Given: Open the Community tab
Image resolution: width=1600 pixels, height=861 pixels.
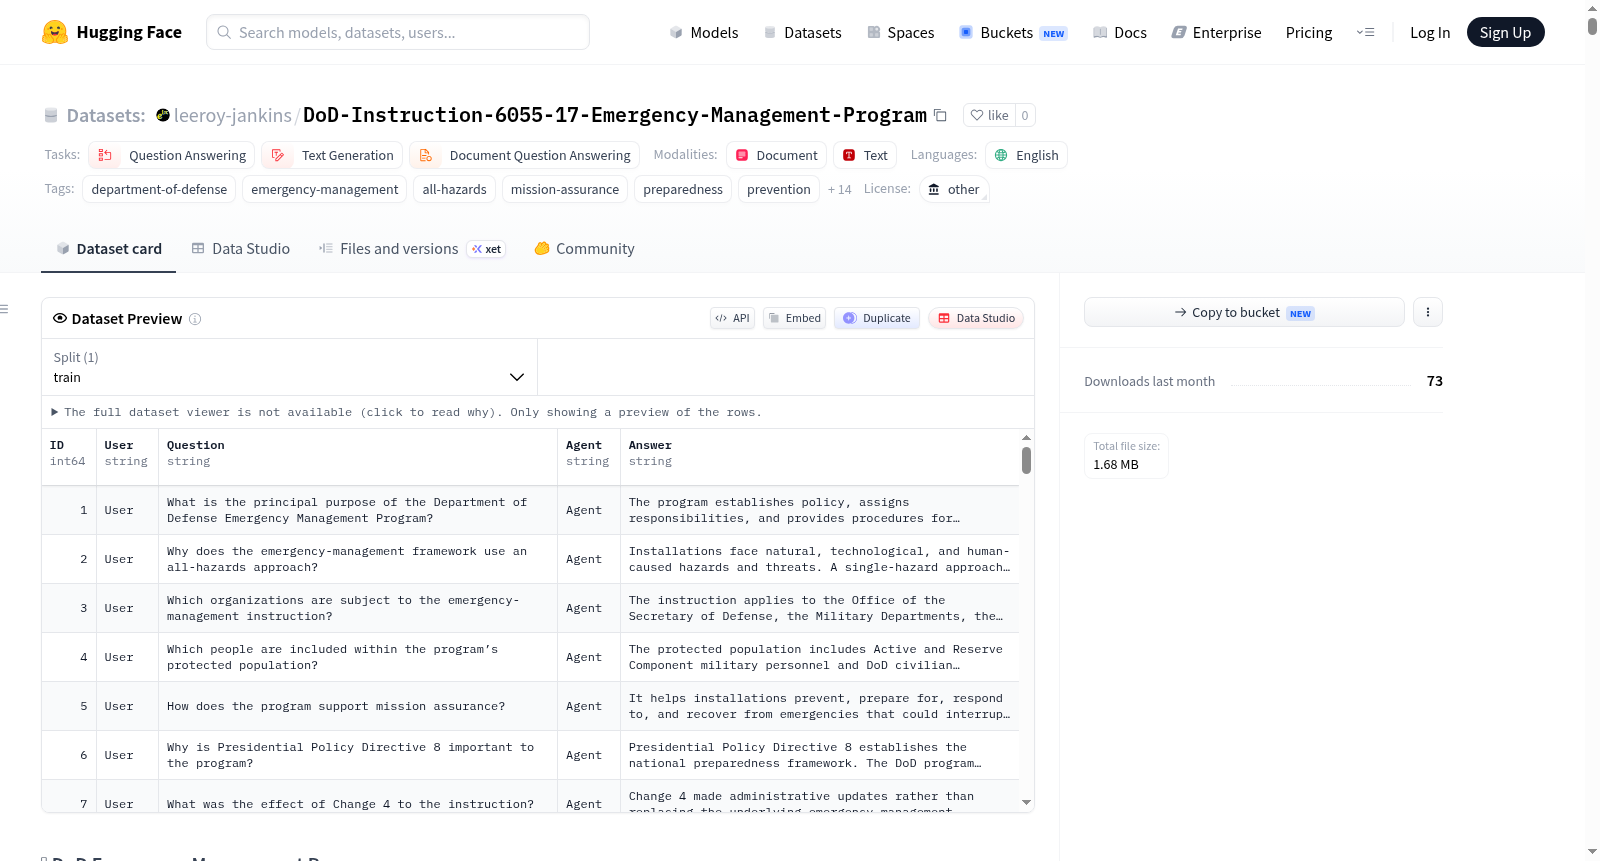Looking at the screenshot, I should coord(584,249).
